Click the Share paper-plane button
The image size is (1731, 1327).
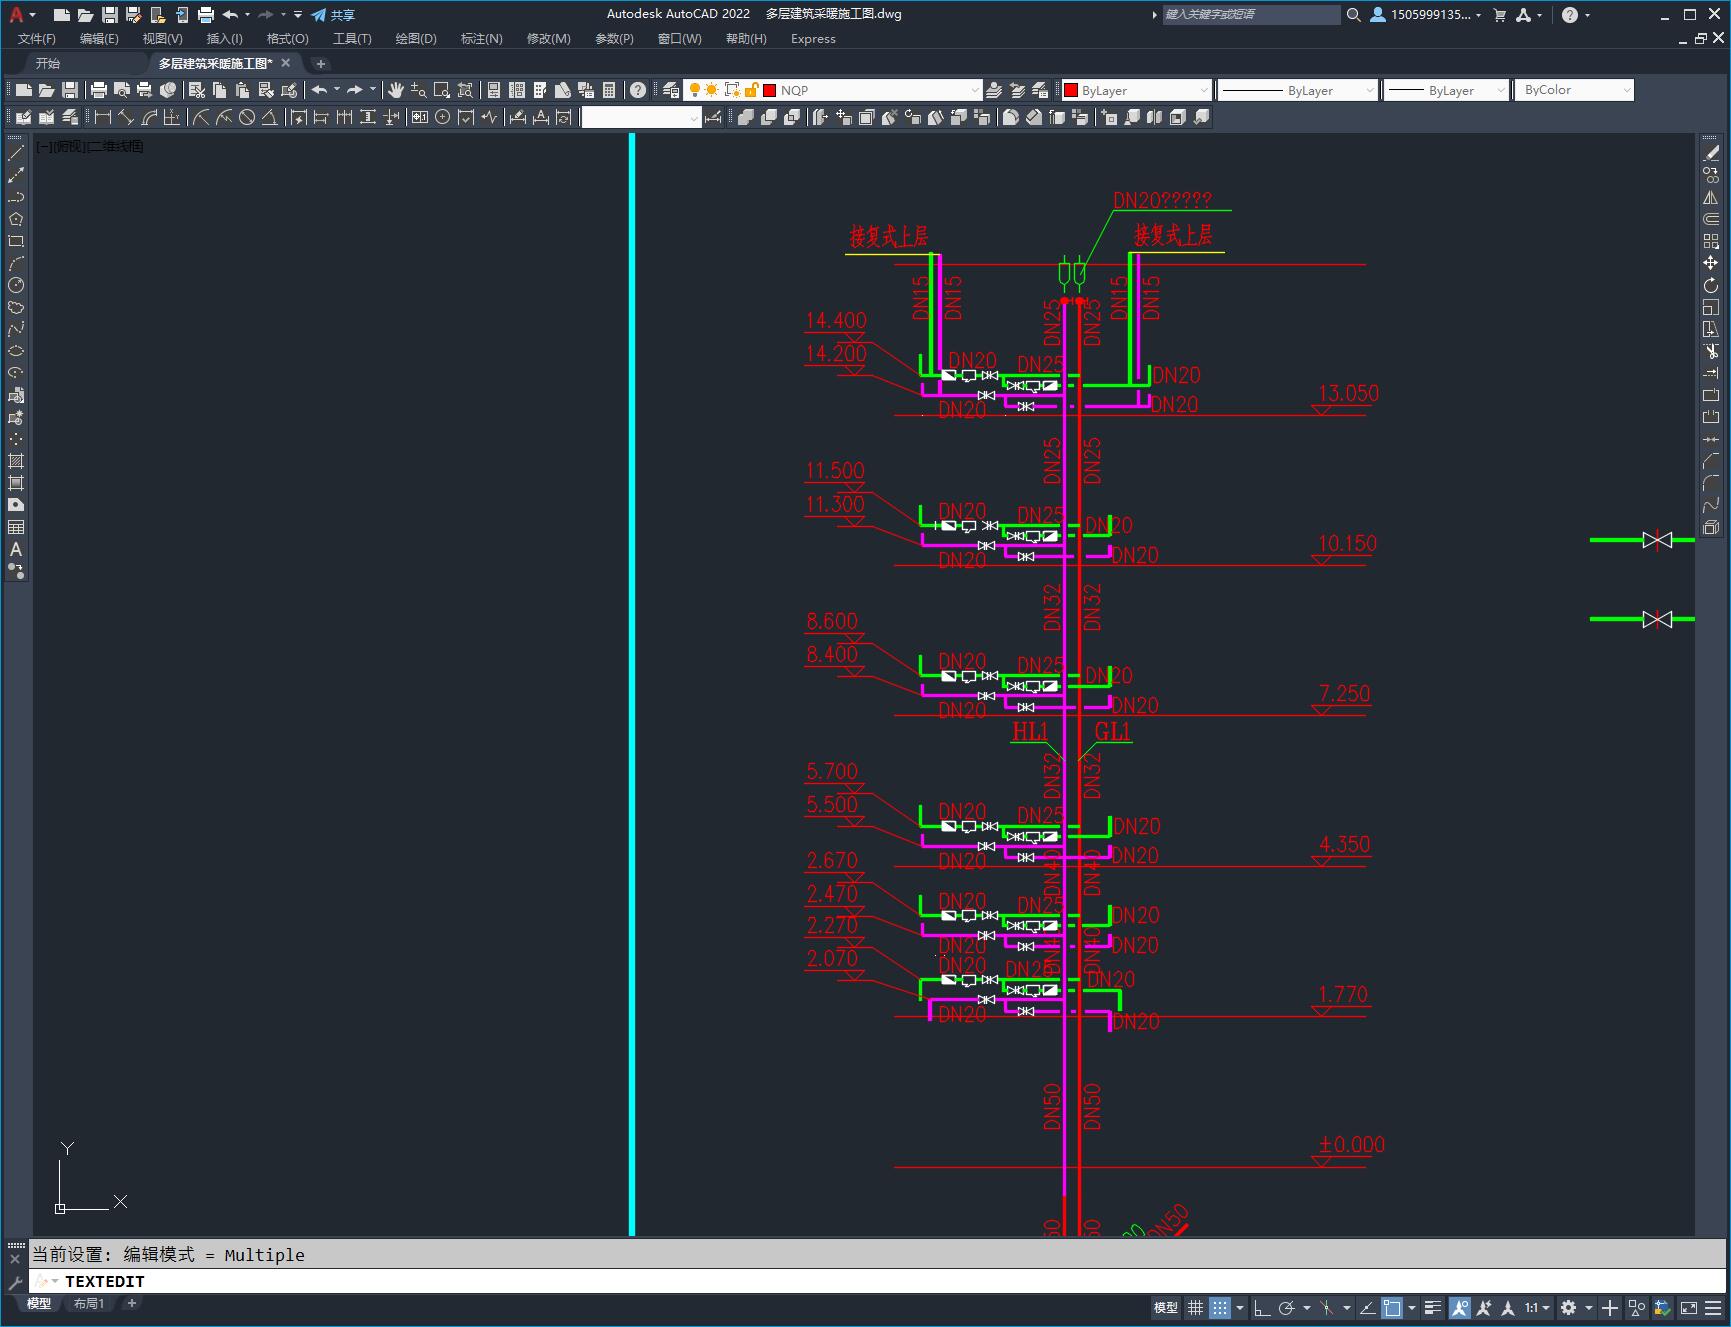[333, 15]
